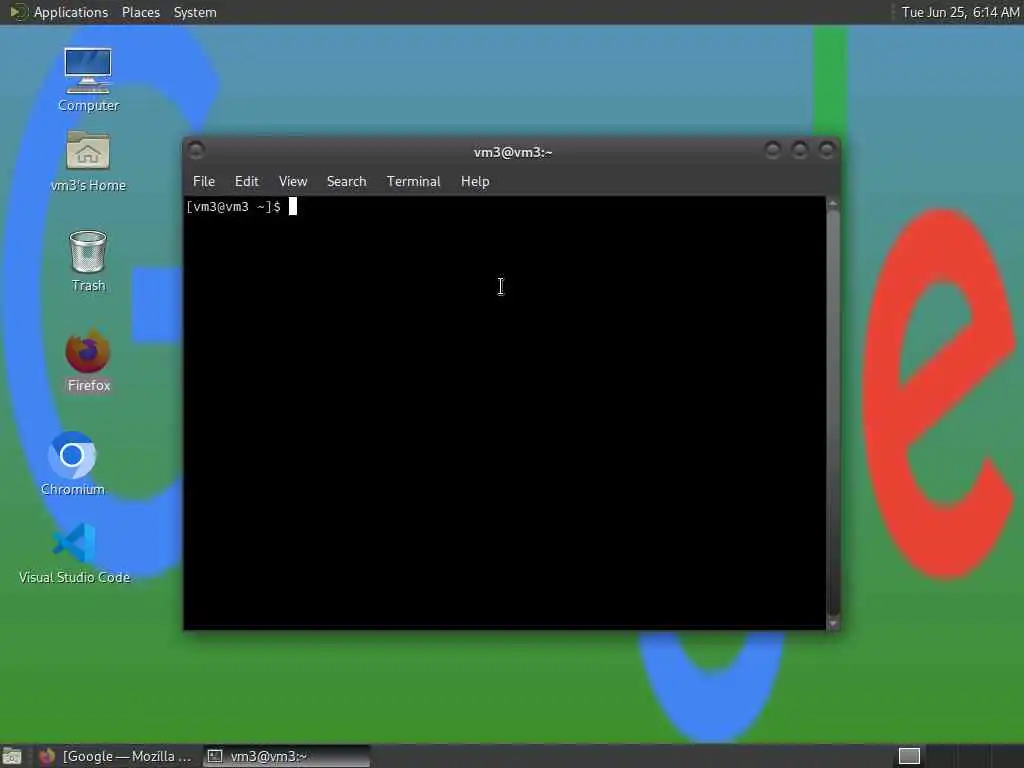Click the workspace switcher box in bottom panel

coord(909,756)
